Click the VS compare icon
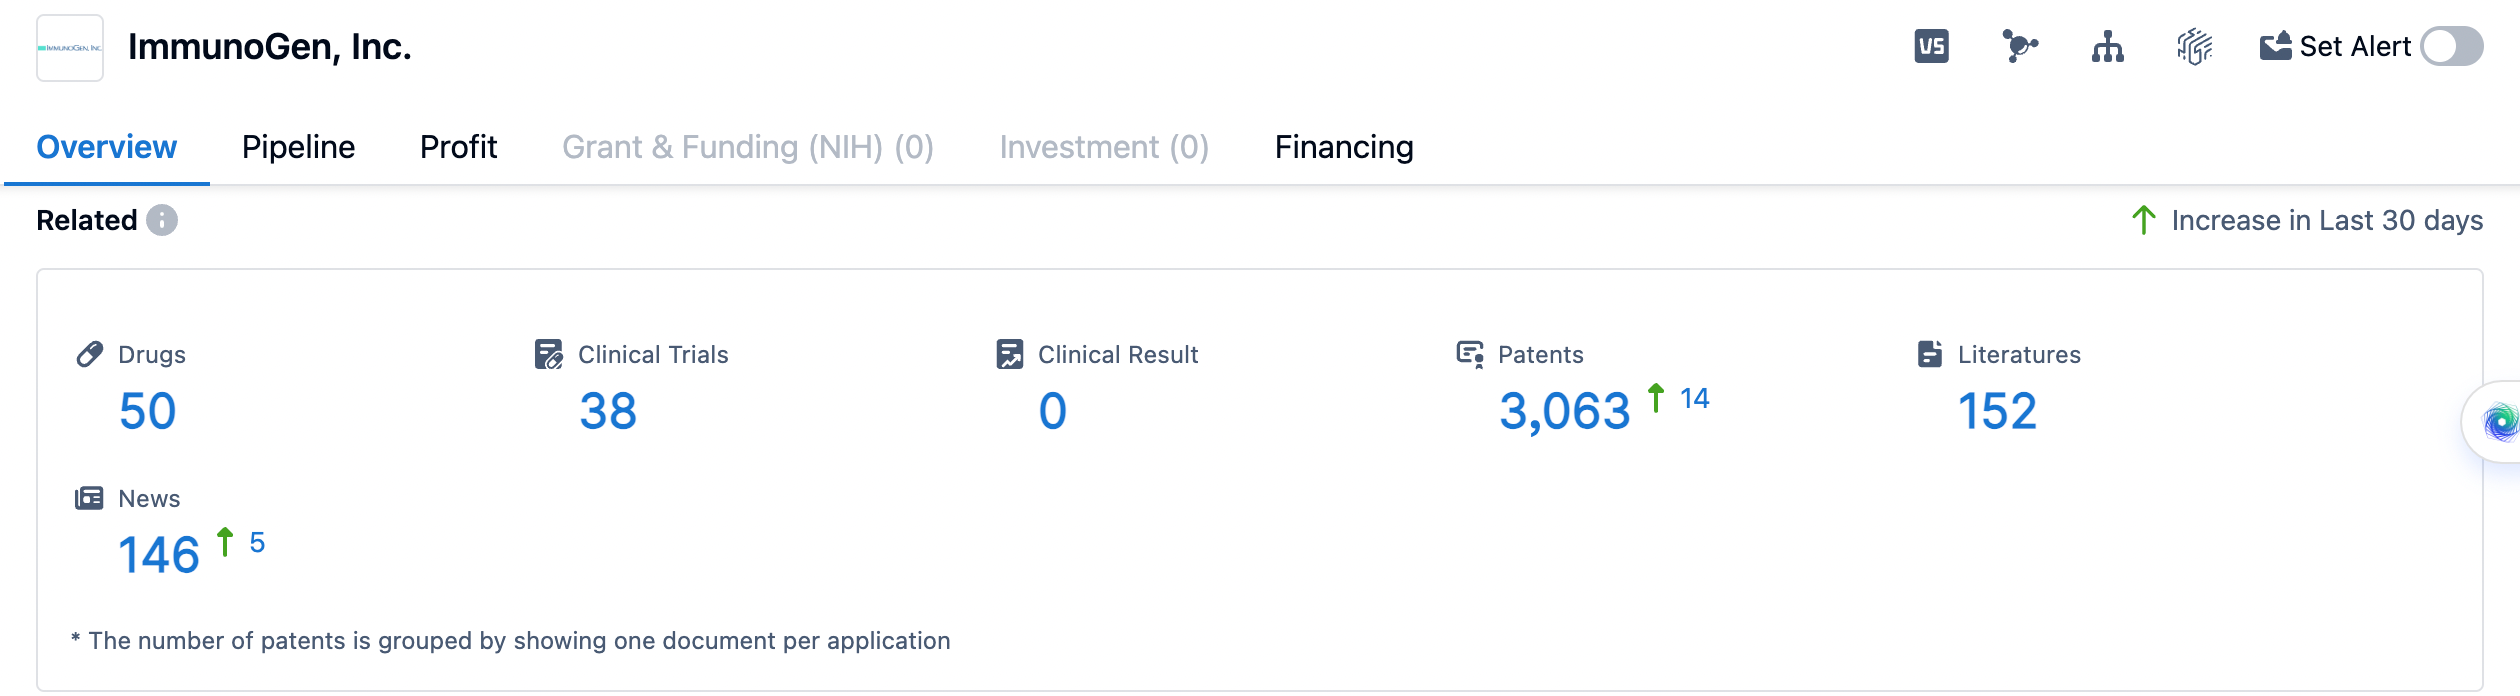Viewport: 2520px width, 696px height. (x=1931, y=47)
